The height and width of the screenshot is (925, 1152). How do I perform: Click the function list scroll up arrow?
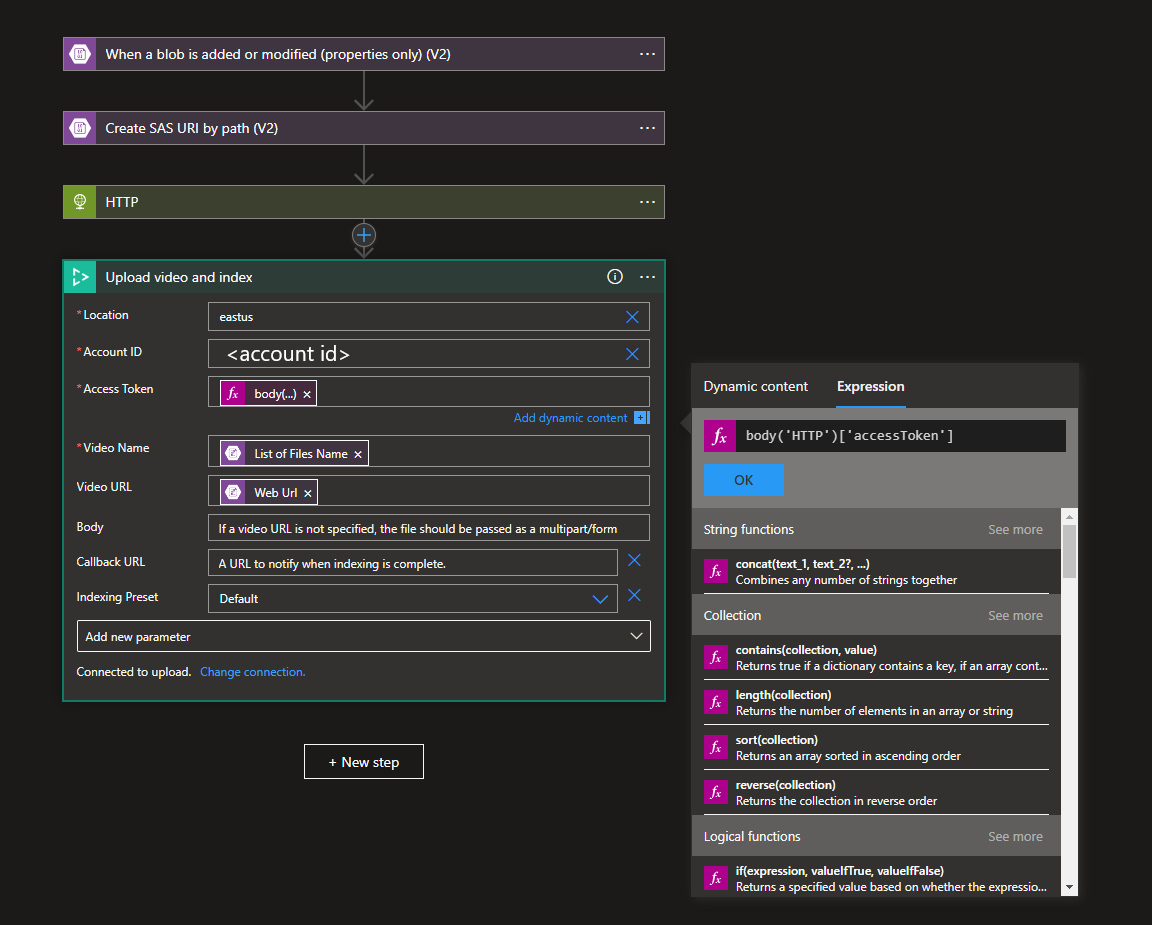coord(1070,517)
